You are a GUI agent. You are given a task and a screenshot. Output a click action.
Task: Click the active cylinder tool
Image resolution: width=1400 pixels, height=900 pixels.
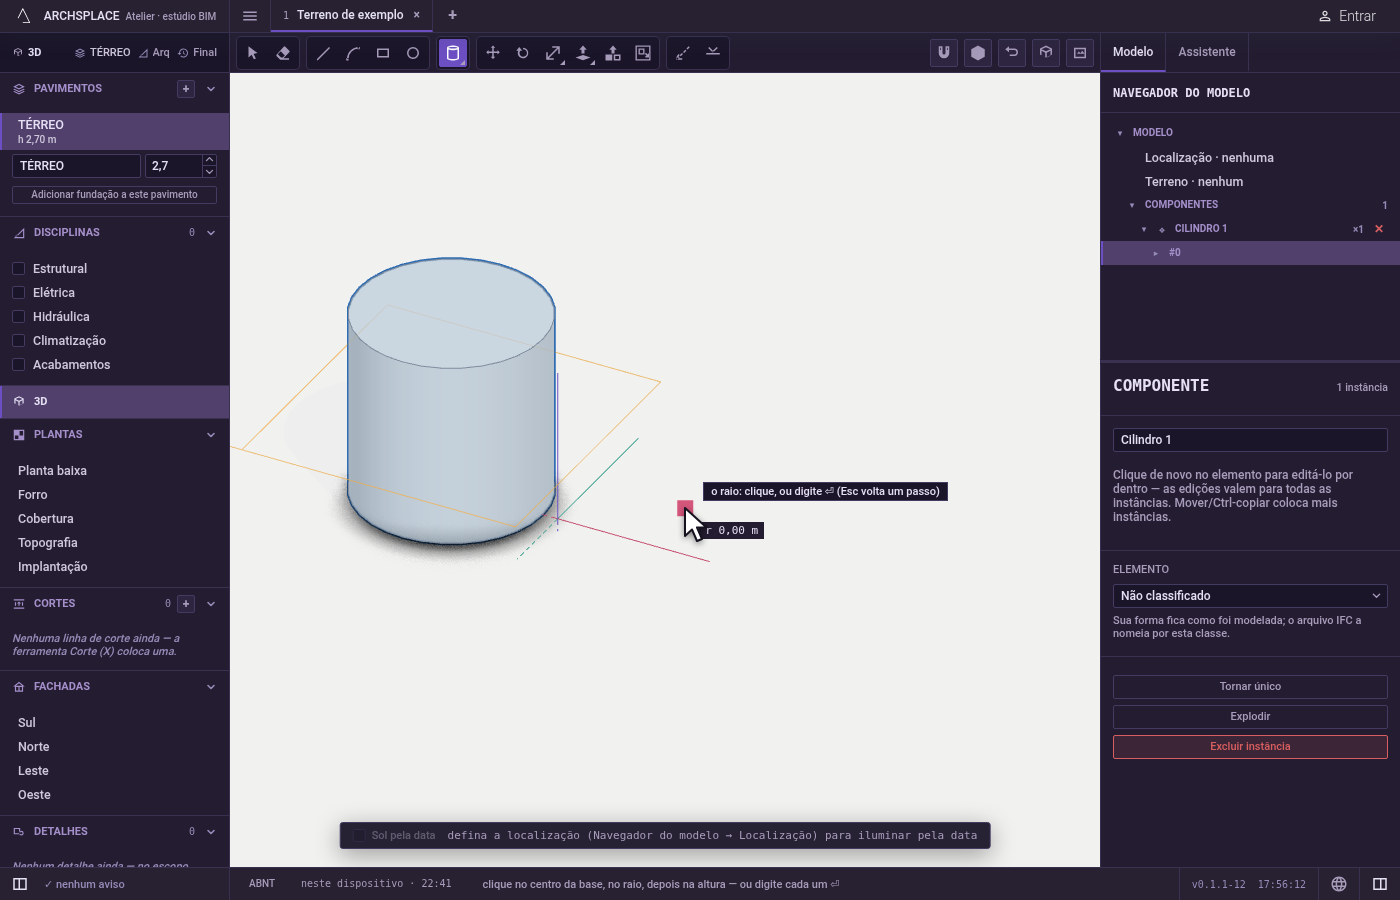coord(453,53)
